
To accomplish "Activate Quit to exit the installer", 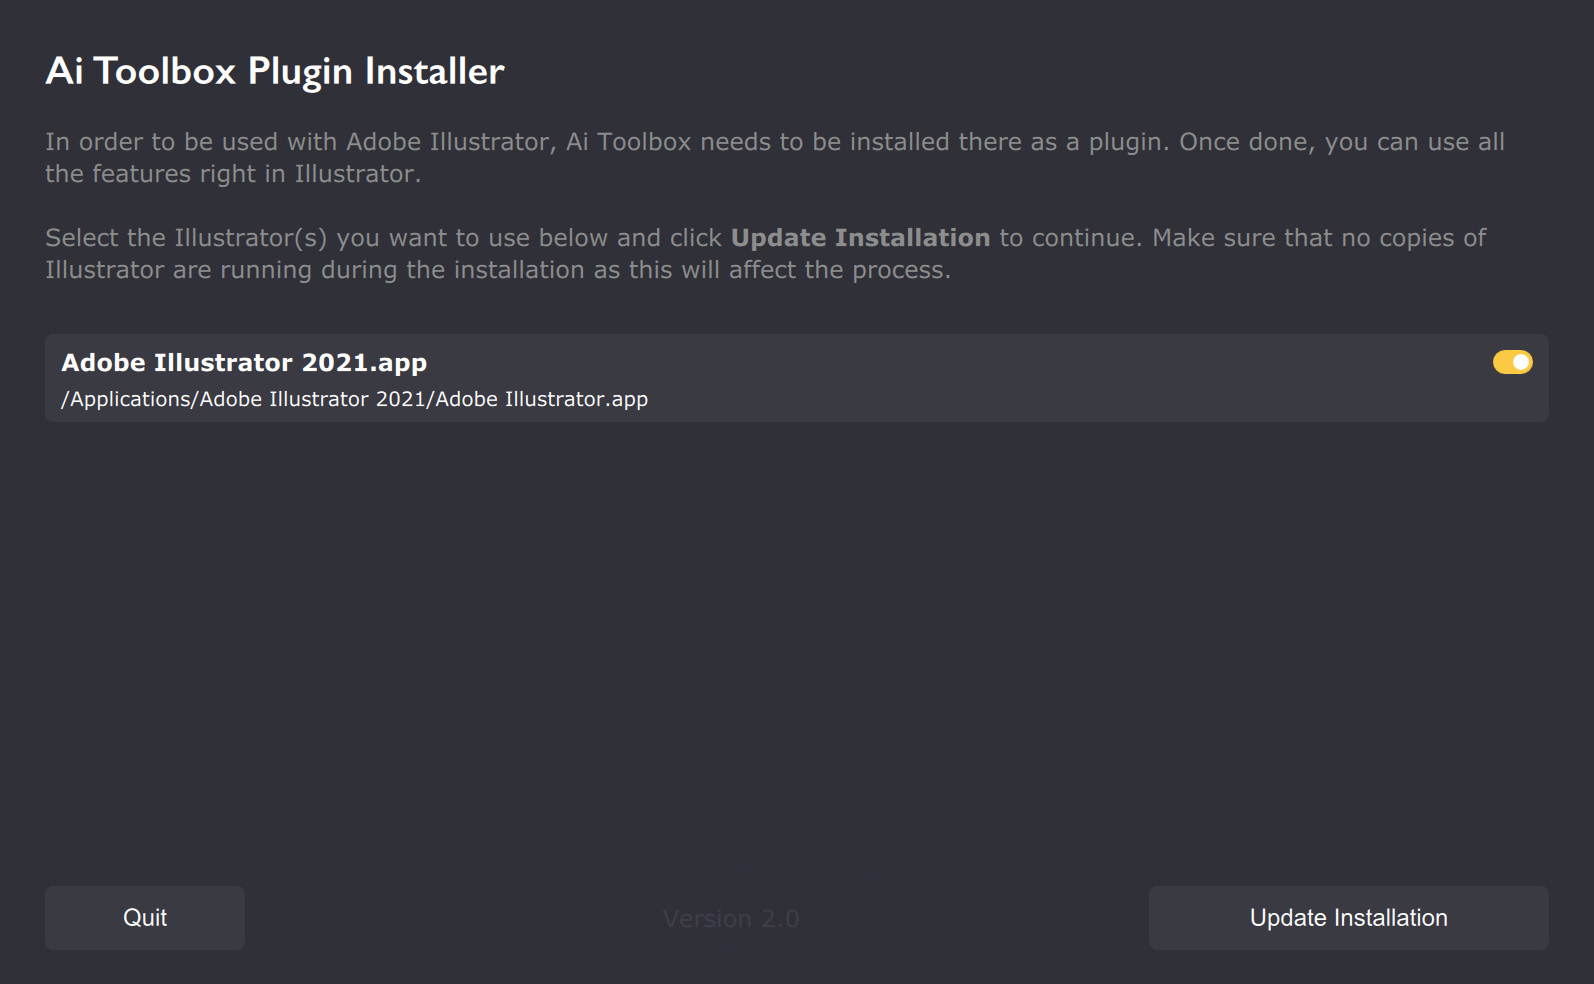I will click(x=144, y=917).
